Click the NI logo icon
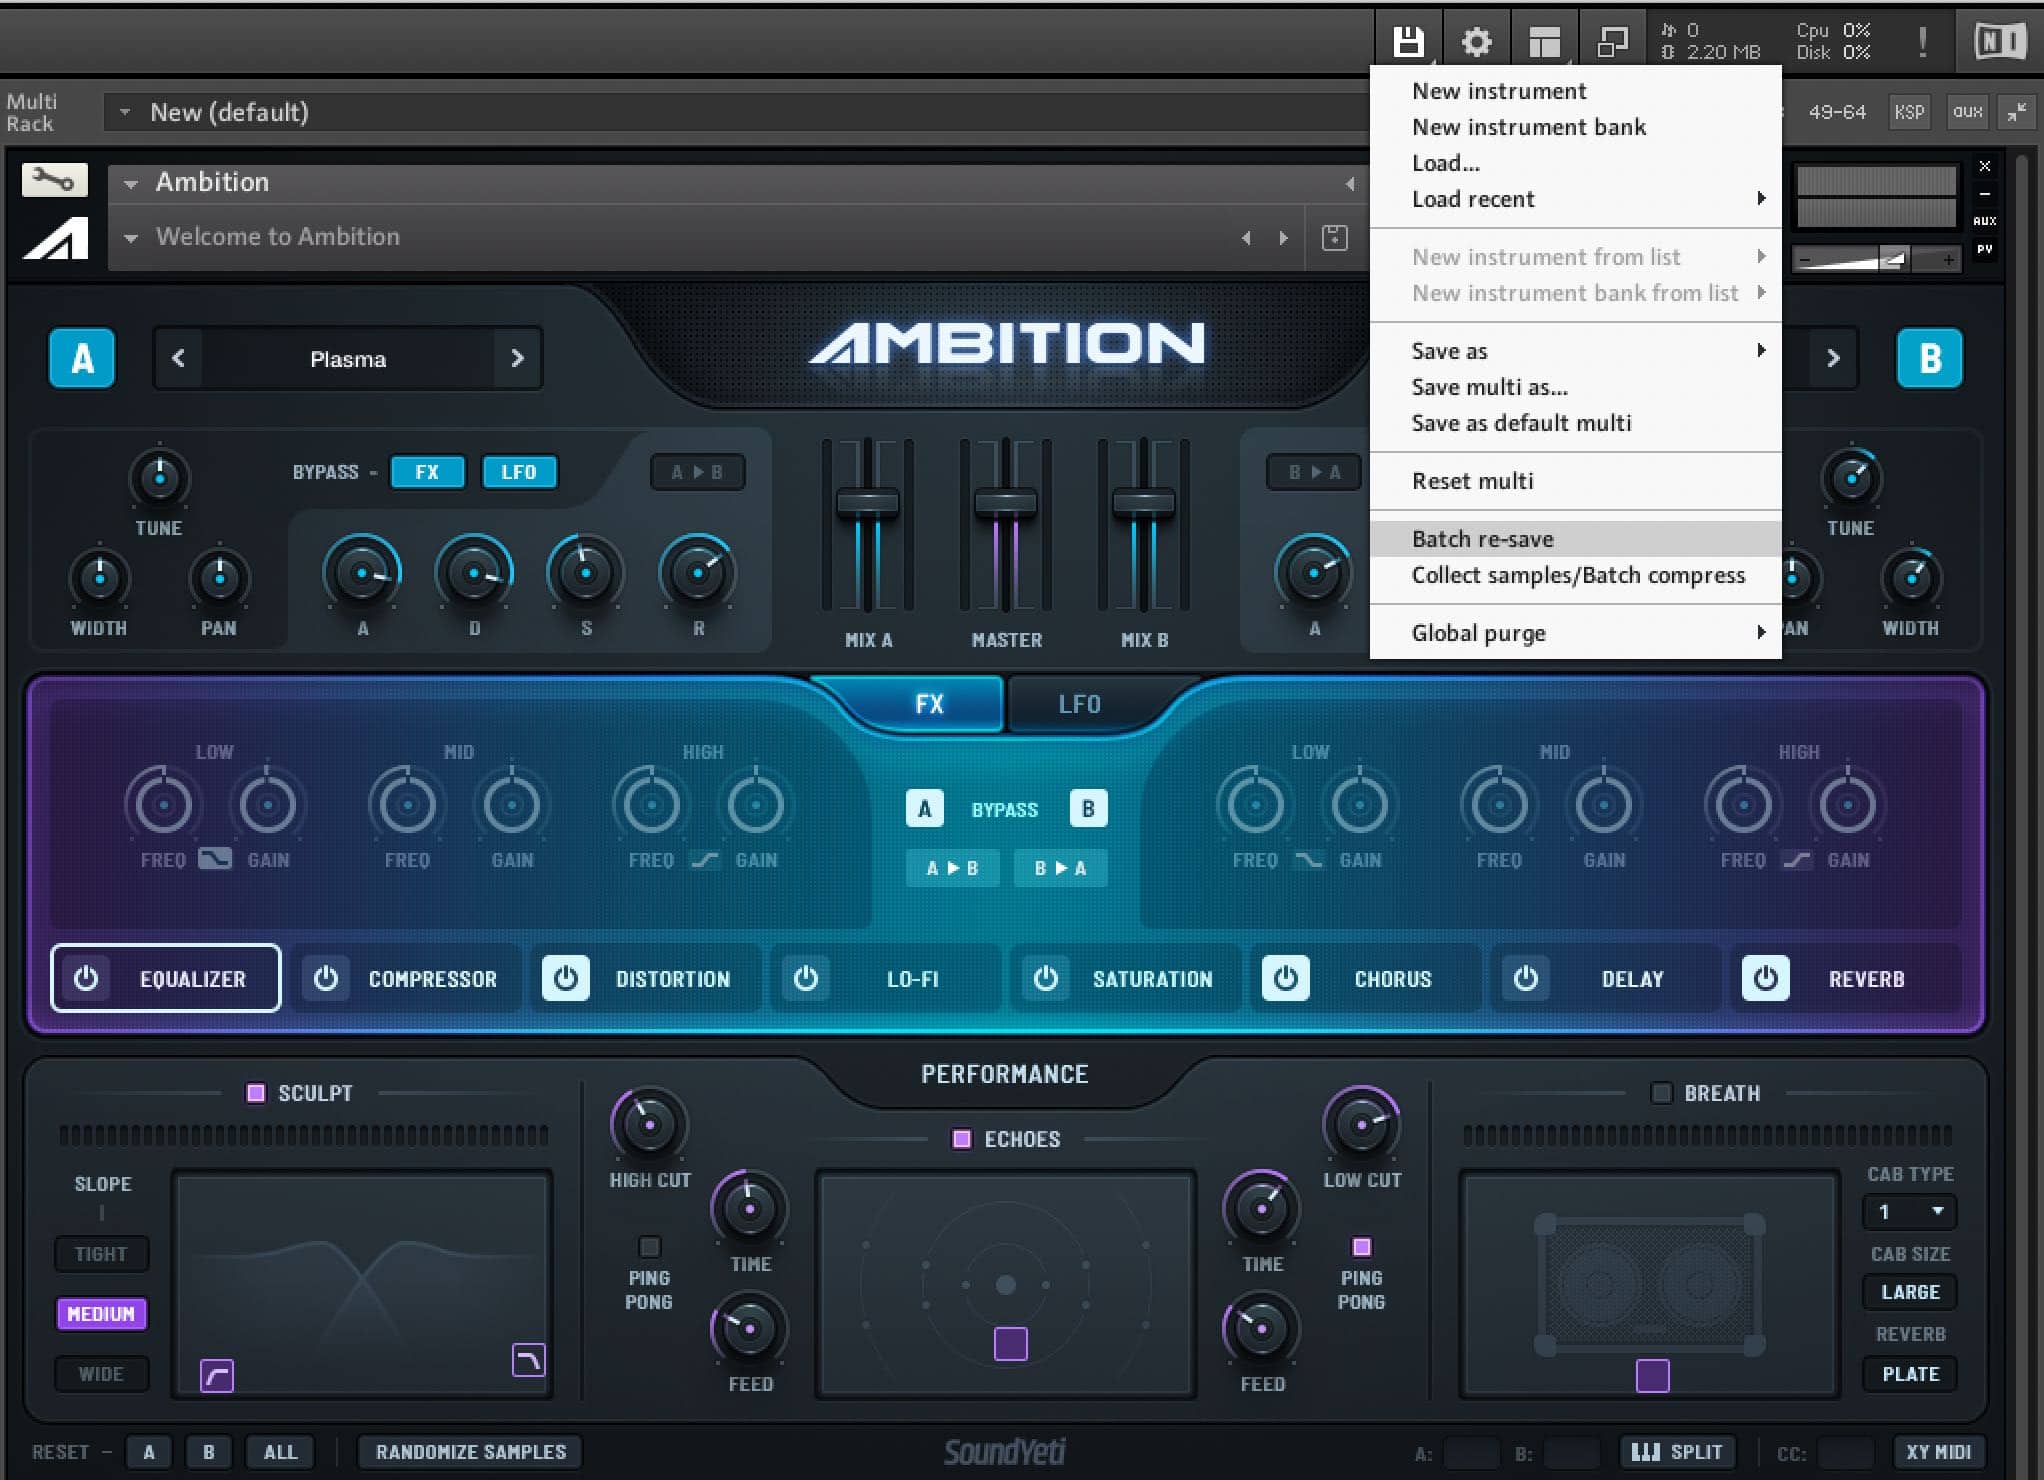Screen dimensions: 2044x1480 point(2000,41)
